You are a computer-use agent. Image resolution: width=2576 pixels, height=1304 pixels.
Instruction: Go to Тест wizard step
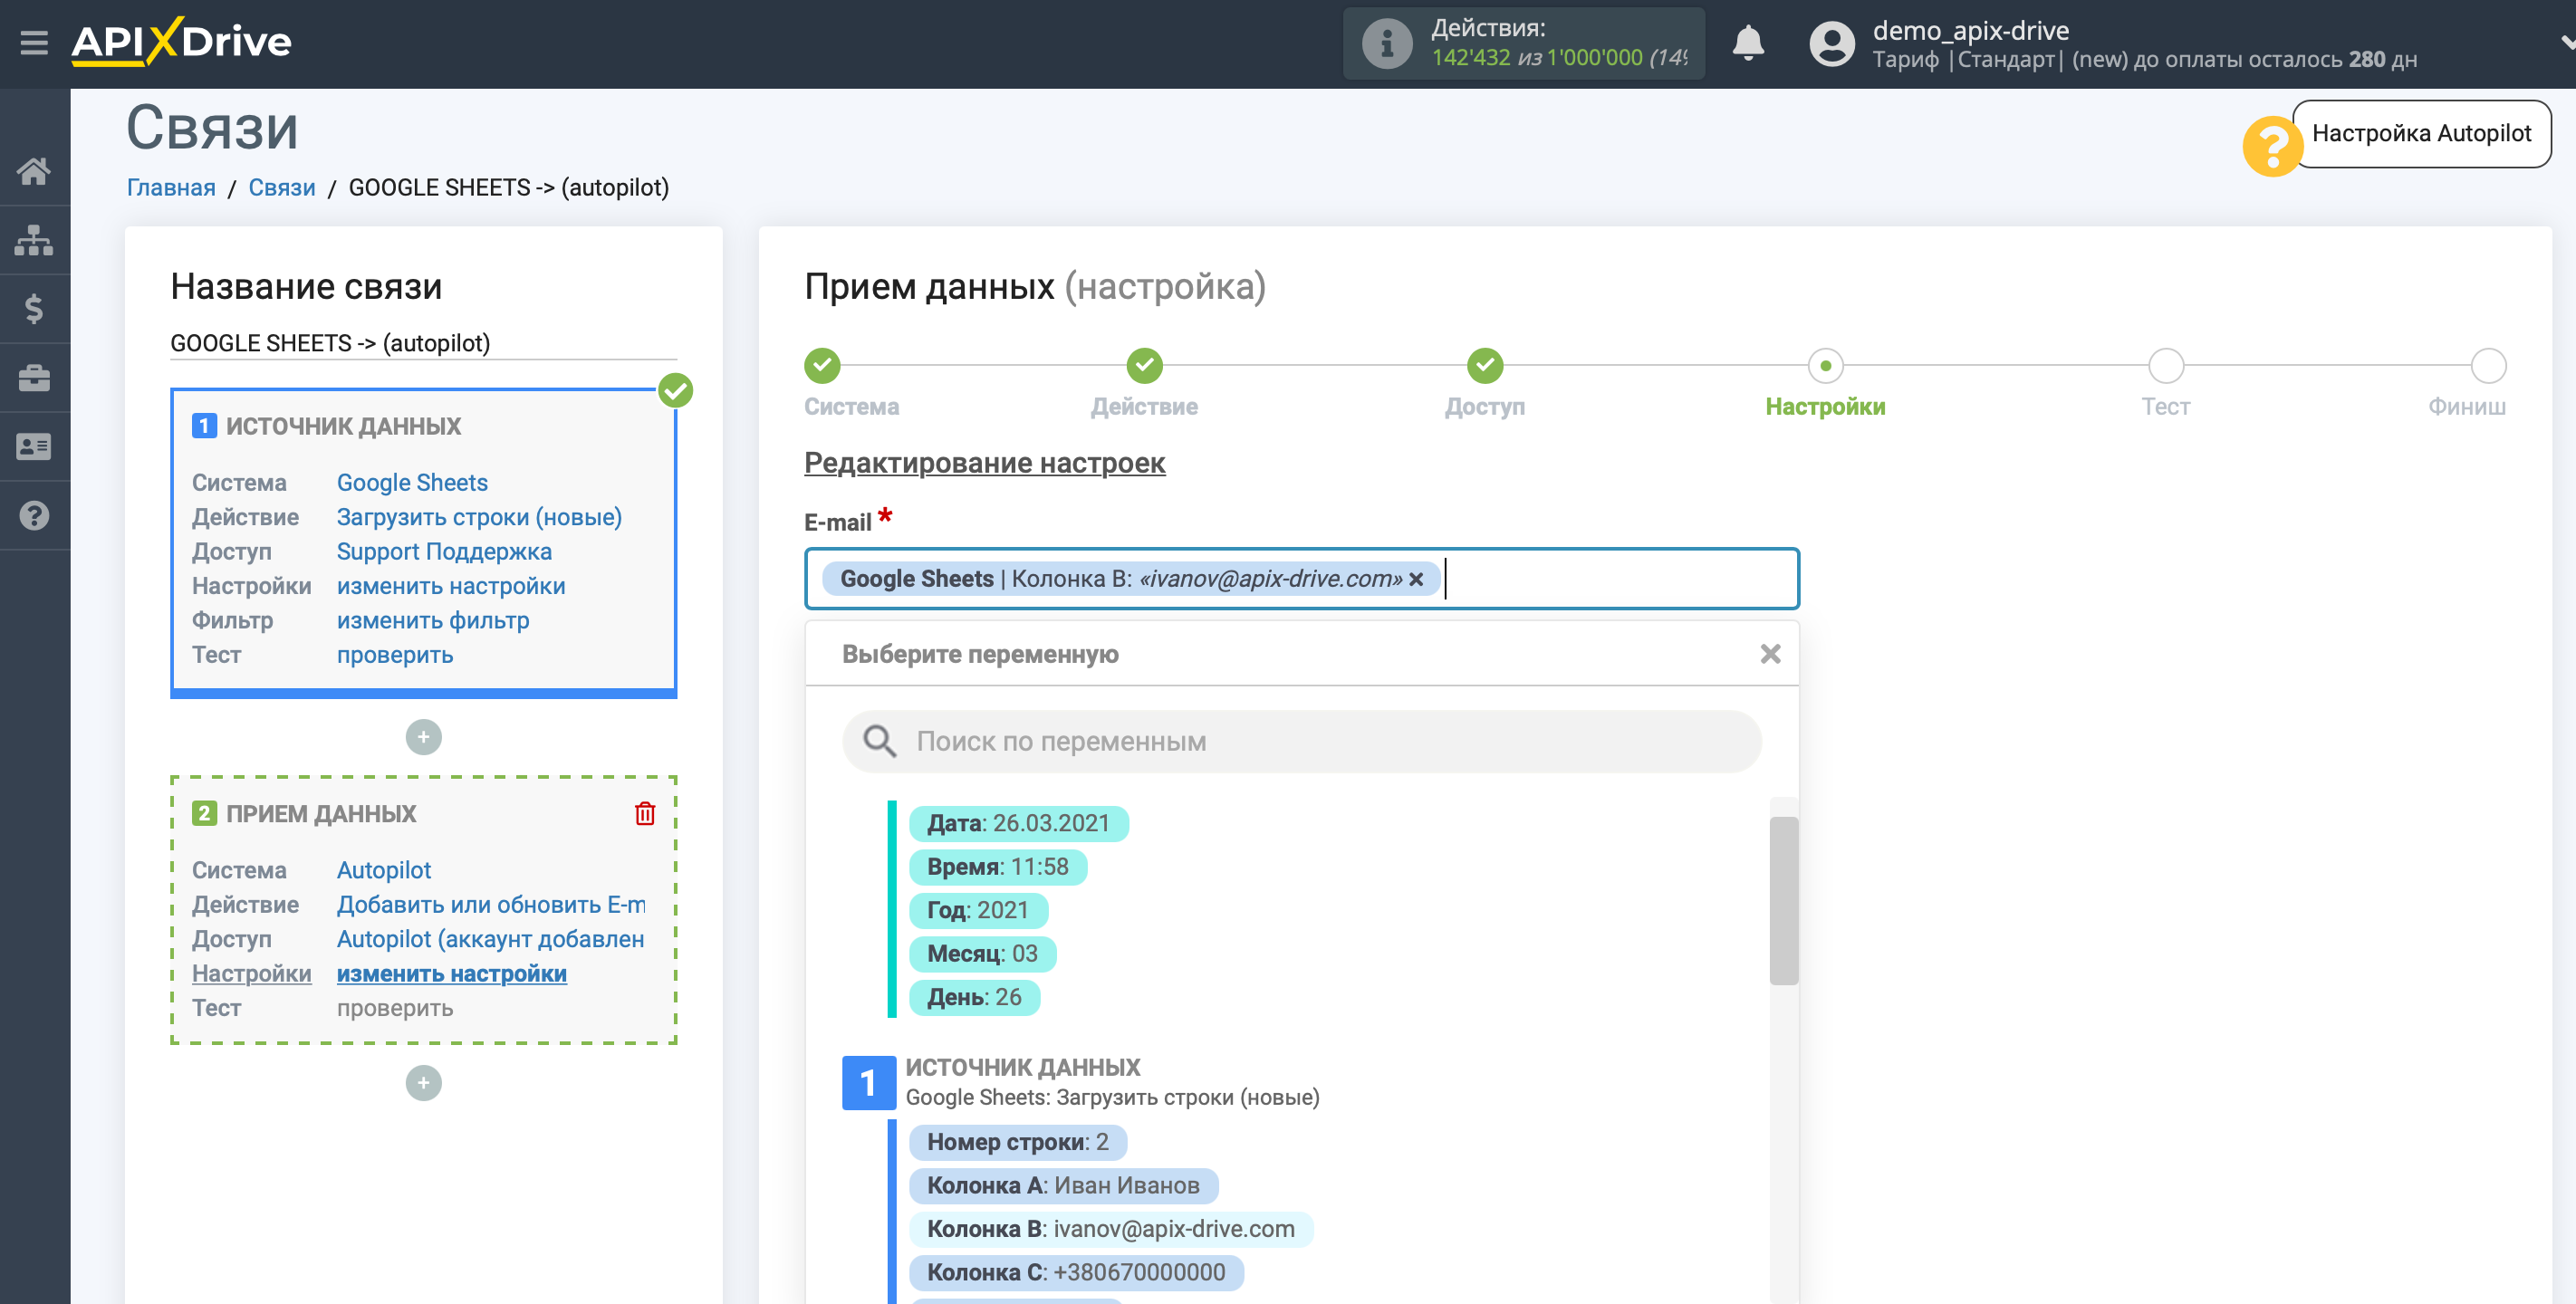tap(2166, 366)
